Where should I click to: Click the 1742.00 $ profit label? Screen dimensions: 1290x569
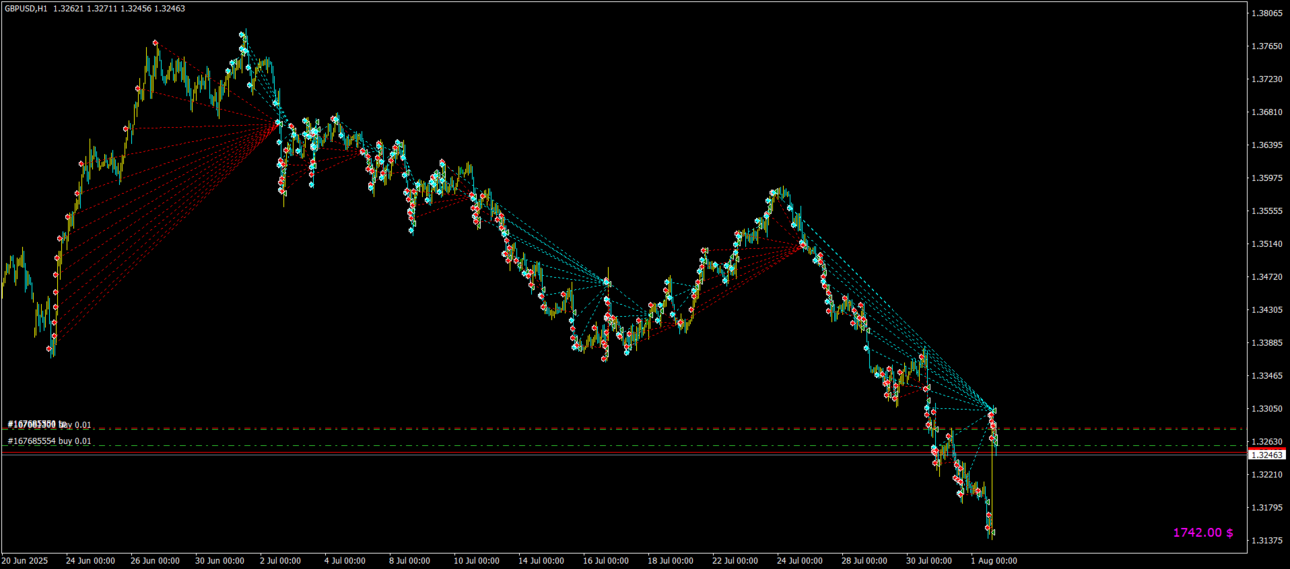click(x=1203, y=533)
